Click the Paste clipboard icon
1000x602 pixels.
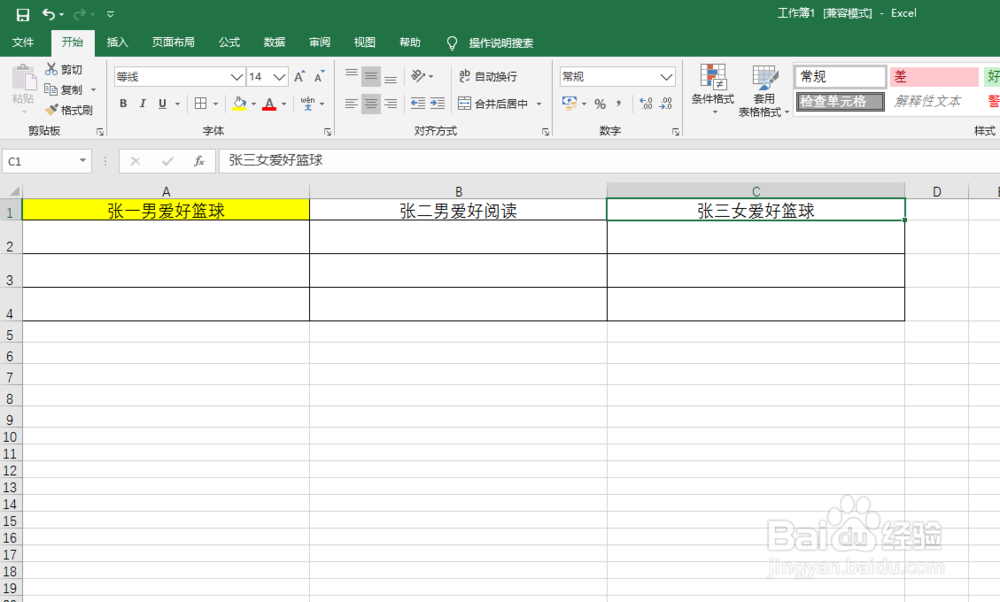[24, 78]
